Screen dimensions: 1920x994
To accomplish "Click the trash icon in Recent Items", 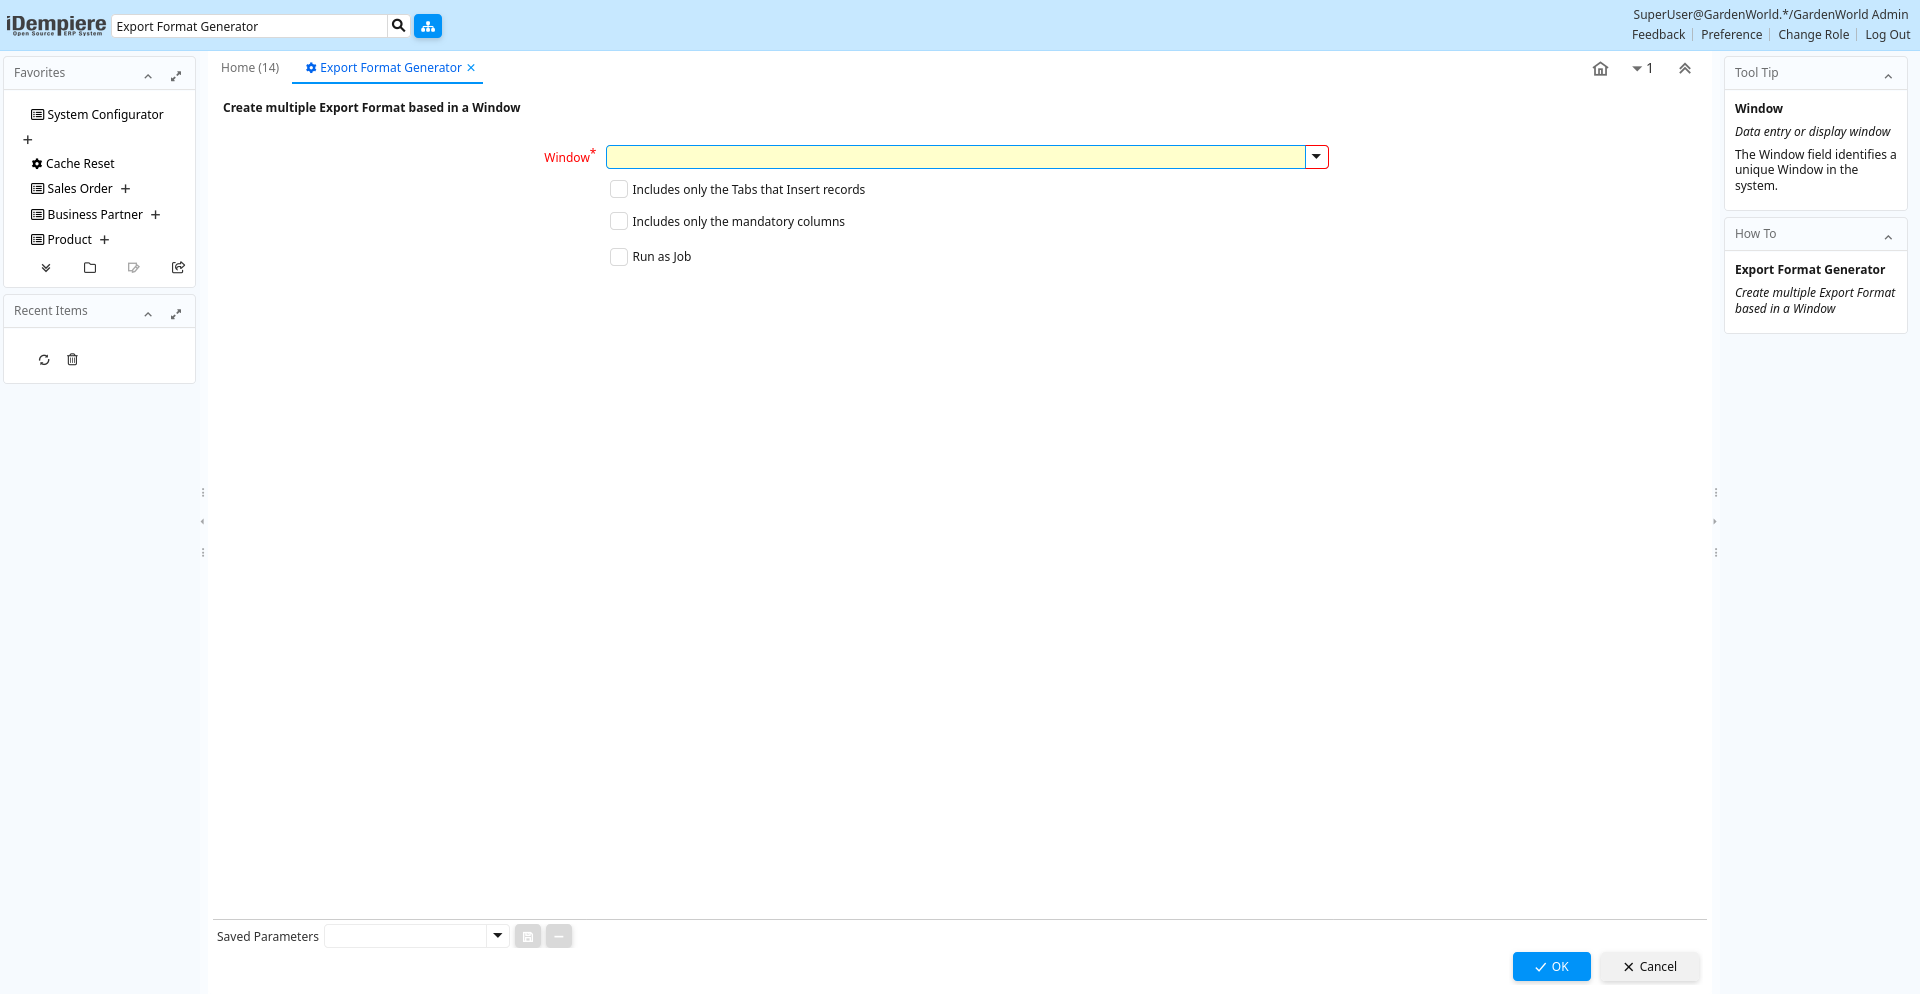I will [72, 360].
